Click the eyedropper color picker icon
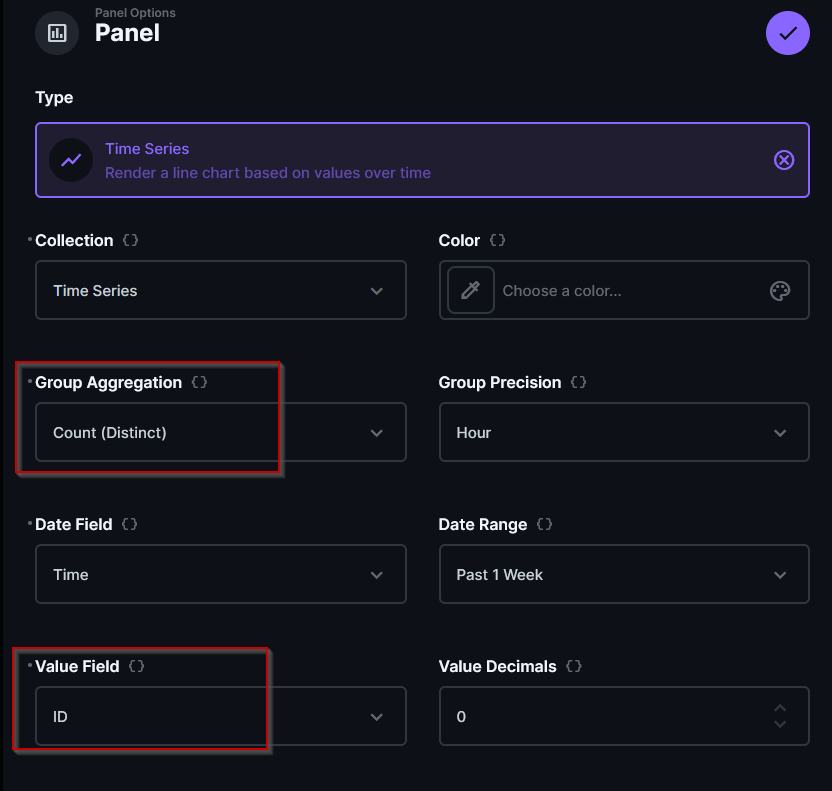The width and height of the screenshot is (832, 791). tap(470, 291)
